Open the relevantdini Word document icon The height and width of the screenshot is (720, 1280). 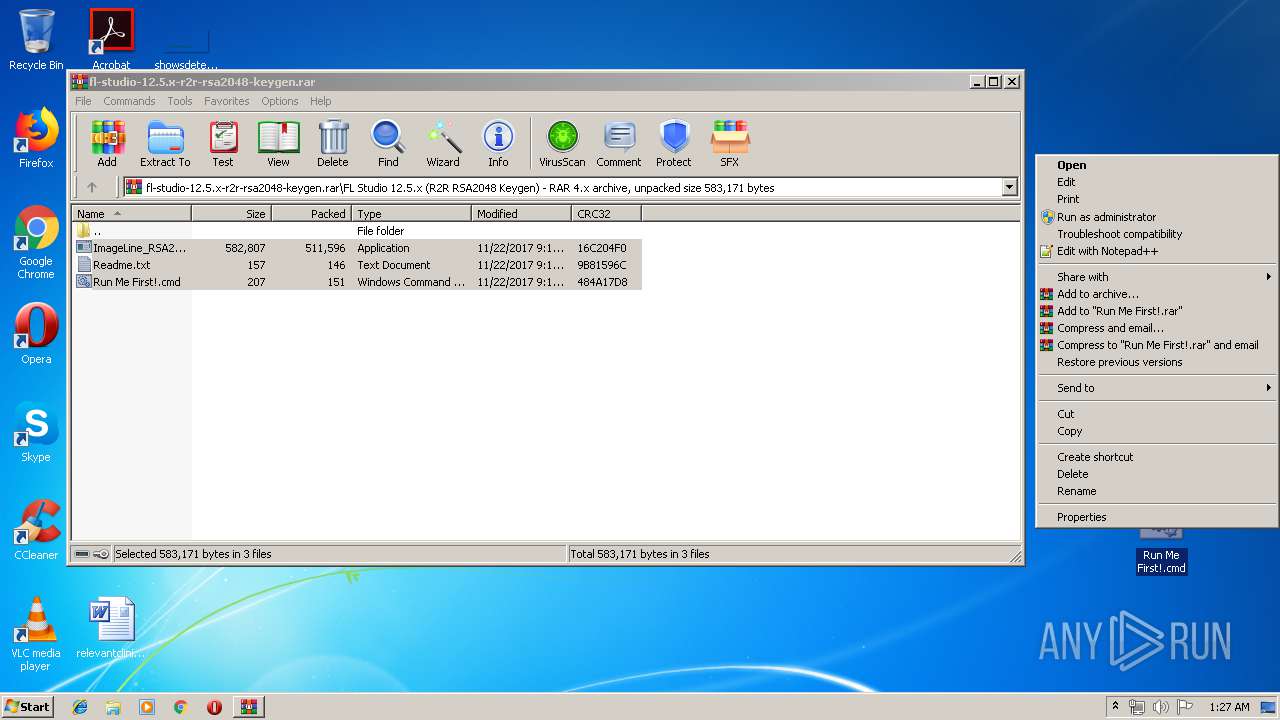(x=111, y=628)
